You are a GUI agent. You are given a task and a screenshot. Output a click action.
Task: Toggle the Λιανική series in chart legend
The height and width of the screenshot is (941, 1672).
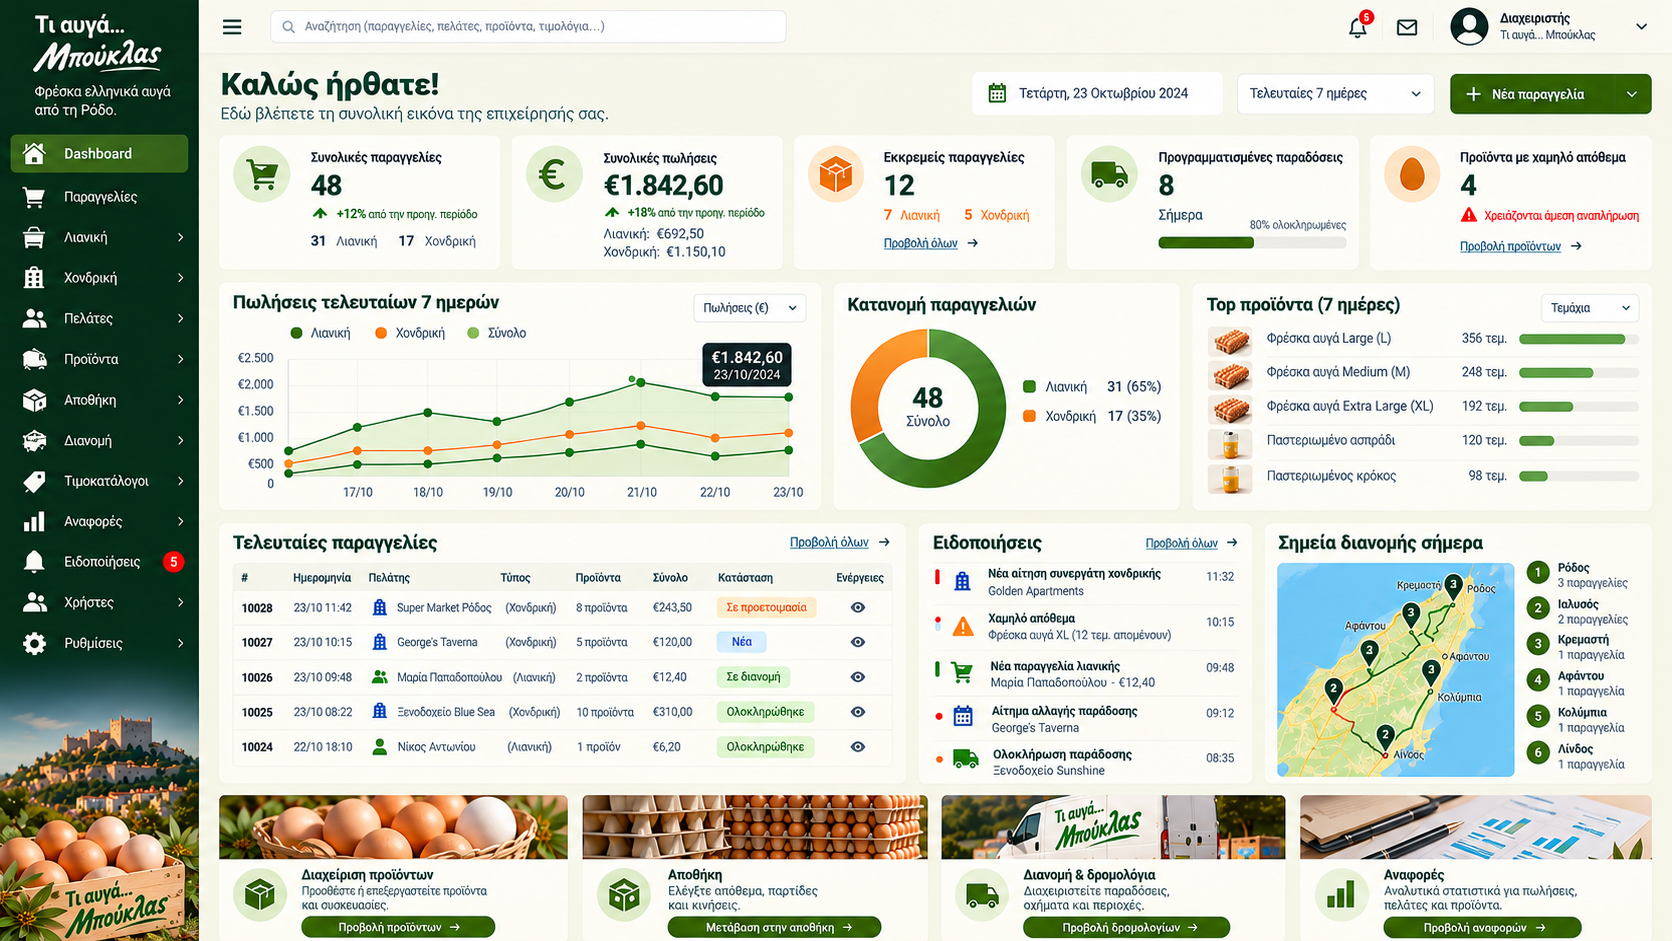point(320,333)
